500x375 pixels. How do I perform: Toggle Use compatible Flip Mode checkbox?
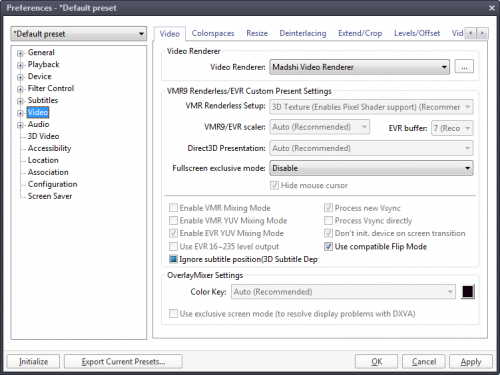[328, 247]
